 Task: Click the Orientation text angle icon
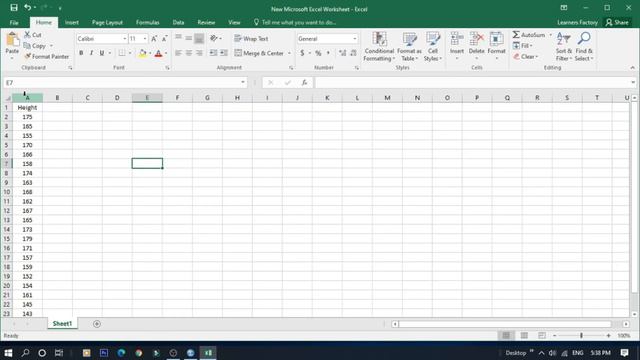(x=214, y=38)
